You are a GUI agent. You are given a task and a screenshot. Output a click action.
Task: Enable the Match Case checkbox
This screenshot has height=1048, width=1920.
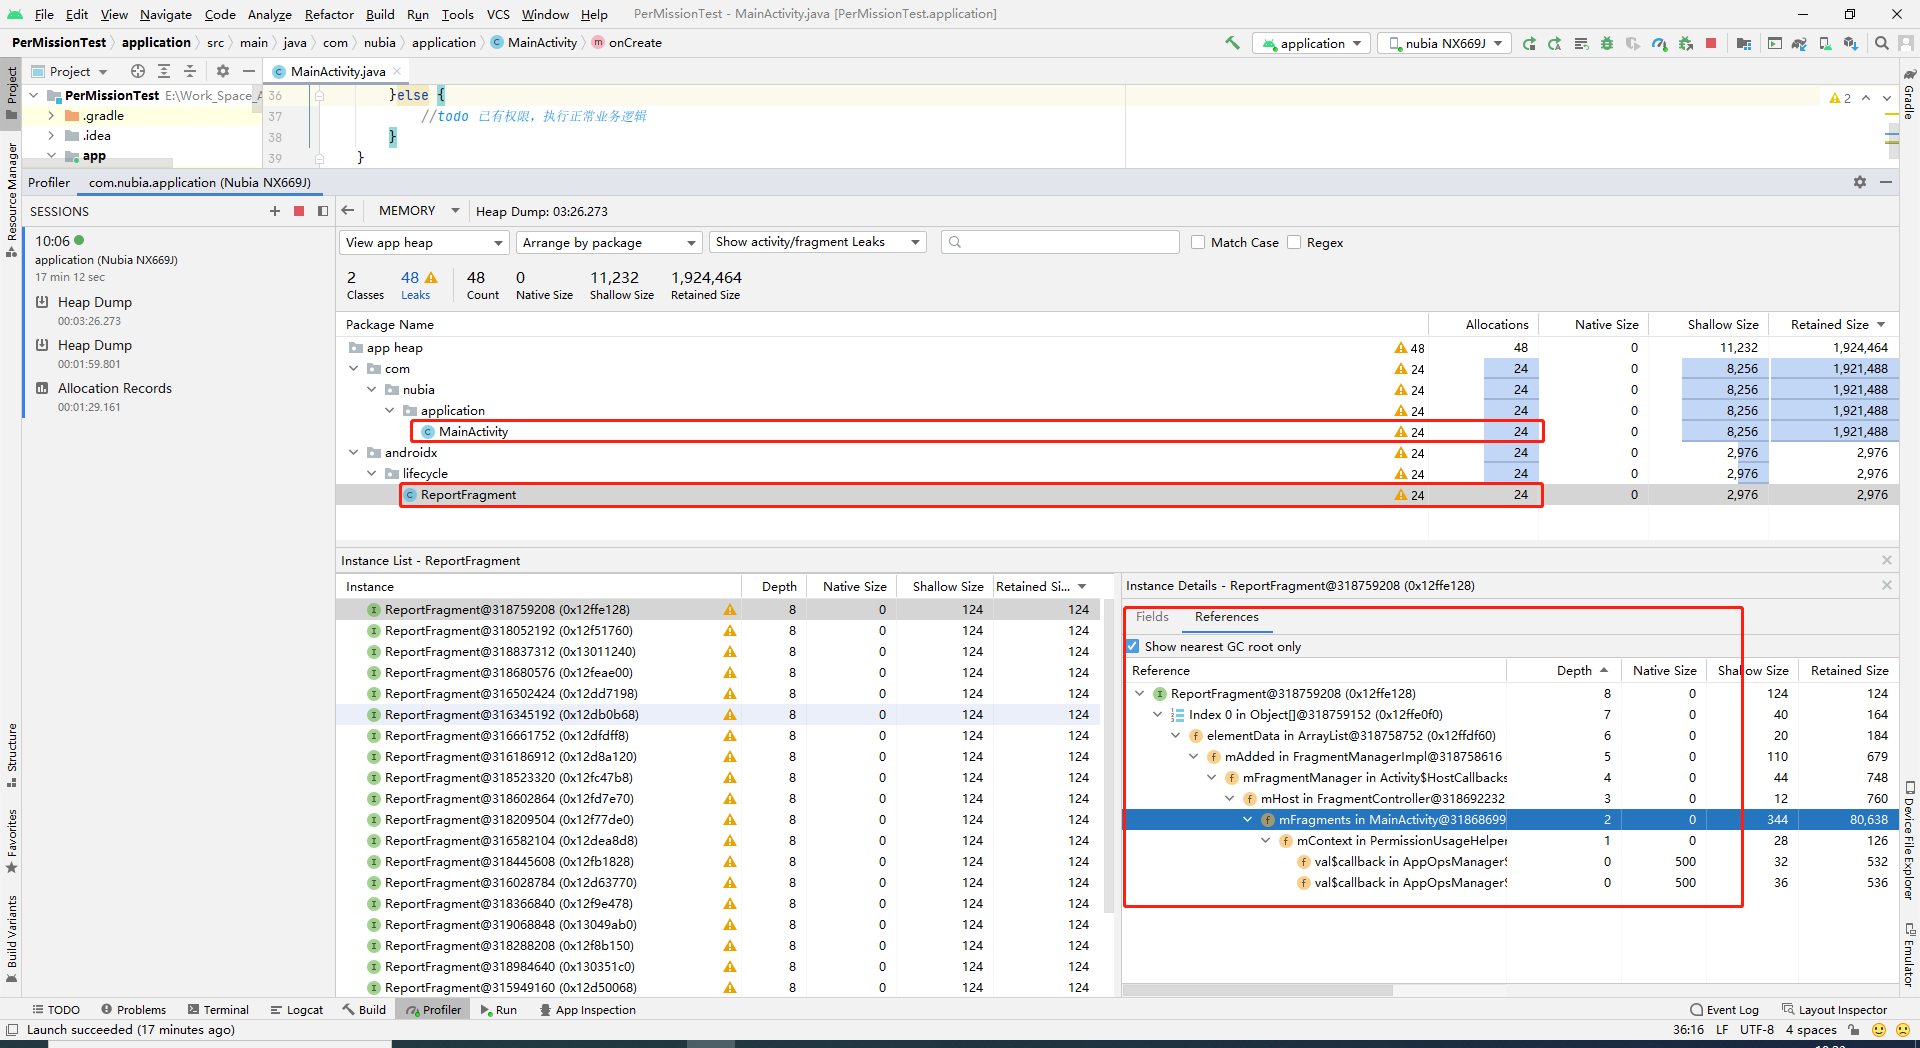coord(1198,242)
